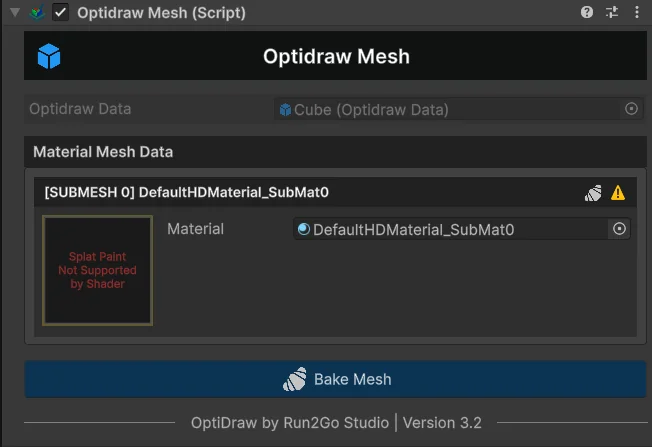Viewport: 652px width, 447px height.
Task: Click the yellow warning triangle icon
Action: point(618,193)
